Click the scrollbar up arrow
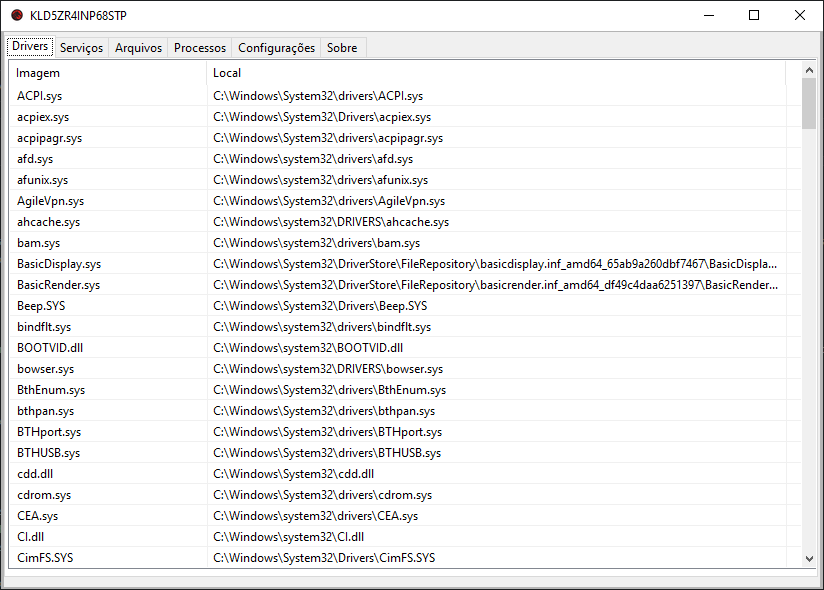 (809, 69)
